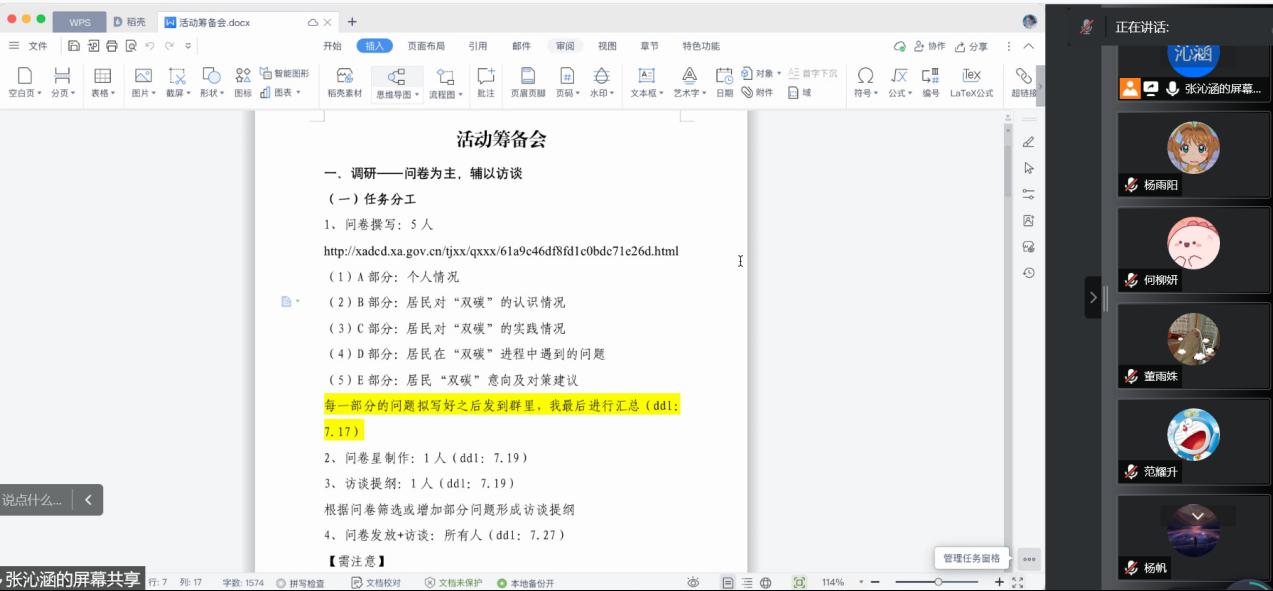Open the 形状 shapes dropdown

[211, 93]
